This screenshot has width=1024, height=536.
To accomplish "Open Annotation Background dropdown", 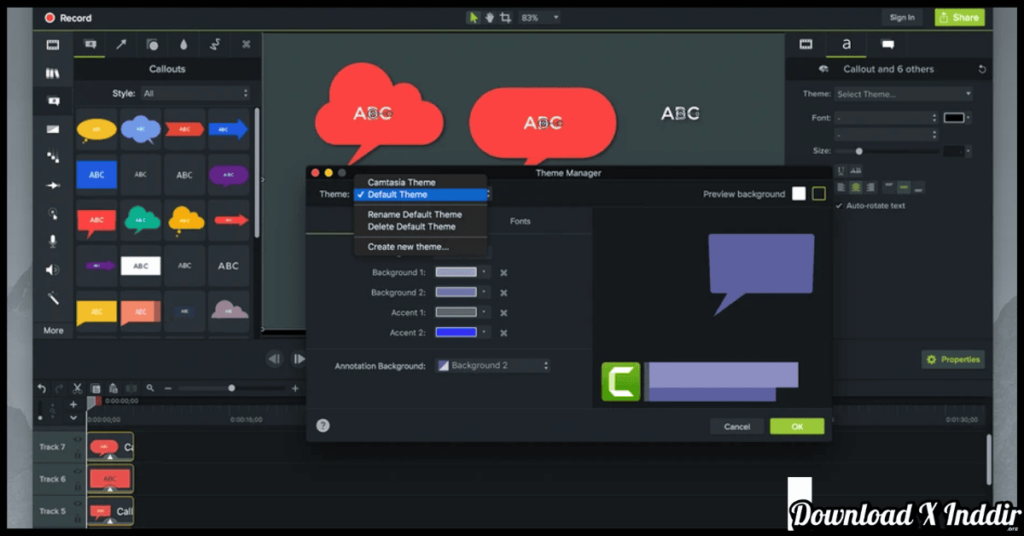I will (492, 366).
